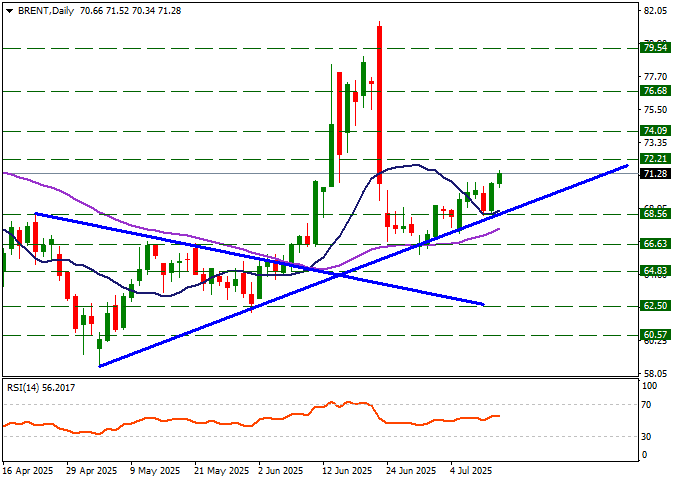Click the current price tag 71.28
678x482 pixels.
pos(656,173)
